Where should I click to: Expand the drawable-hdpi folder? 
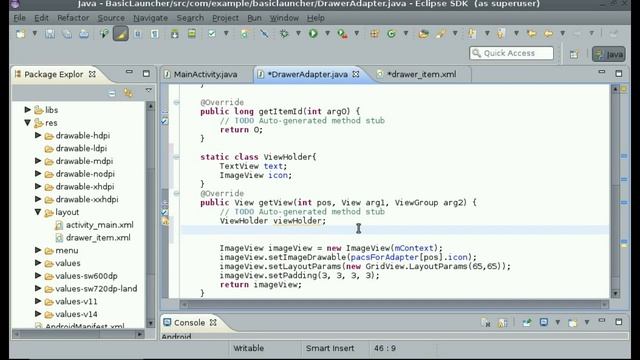38,135
